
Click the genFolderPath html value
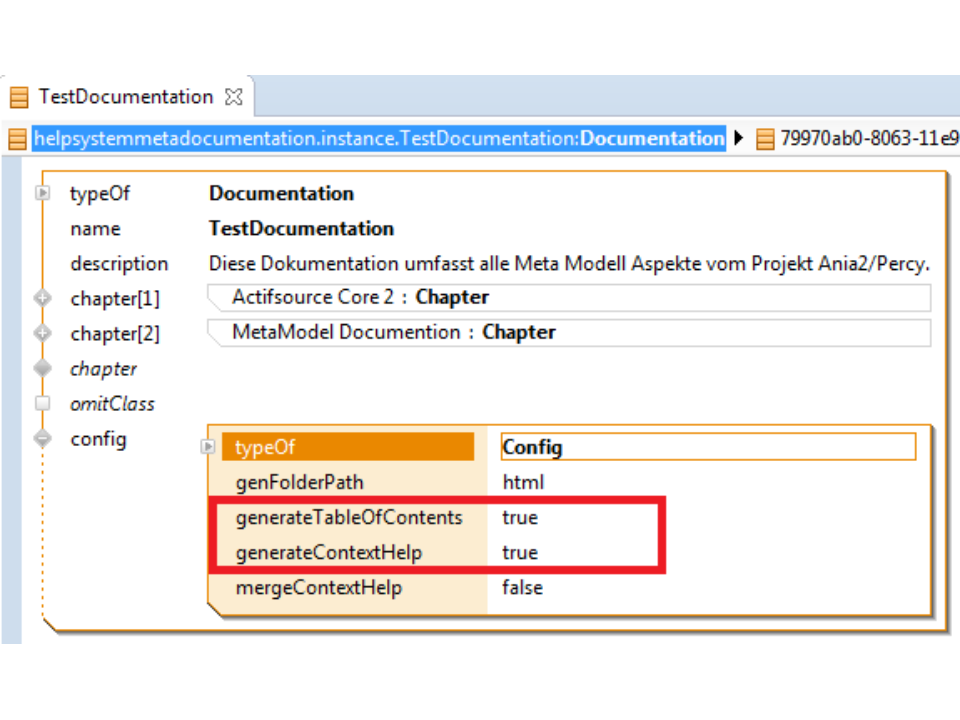(523, 482)
